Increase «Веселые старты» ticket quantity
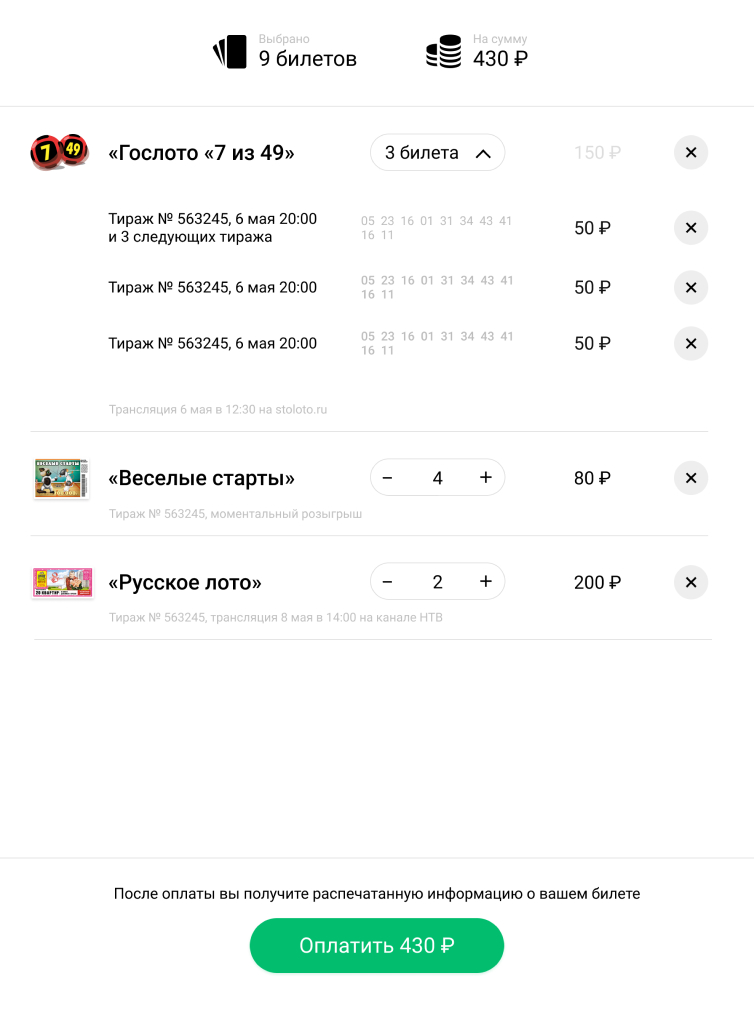This screenshot has width=754, height=1016. 486,478
